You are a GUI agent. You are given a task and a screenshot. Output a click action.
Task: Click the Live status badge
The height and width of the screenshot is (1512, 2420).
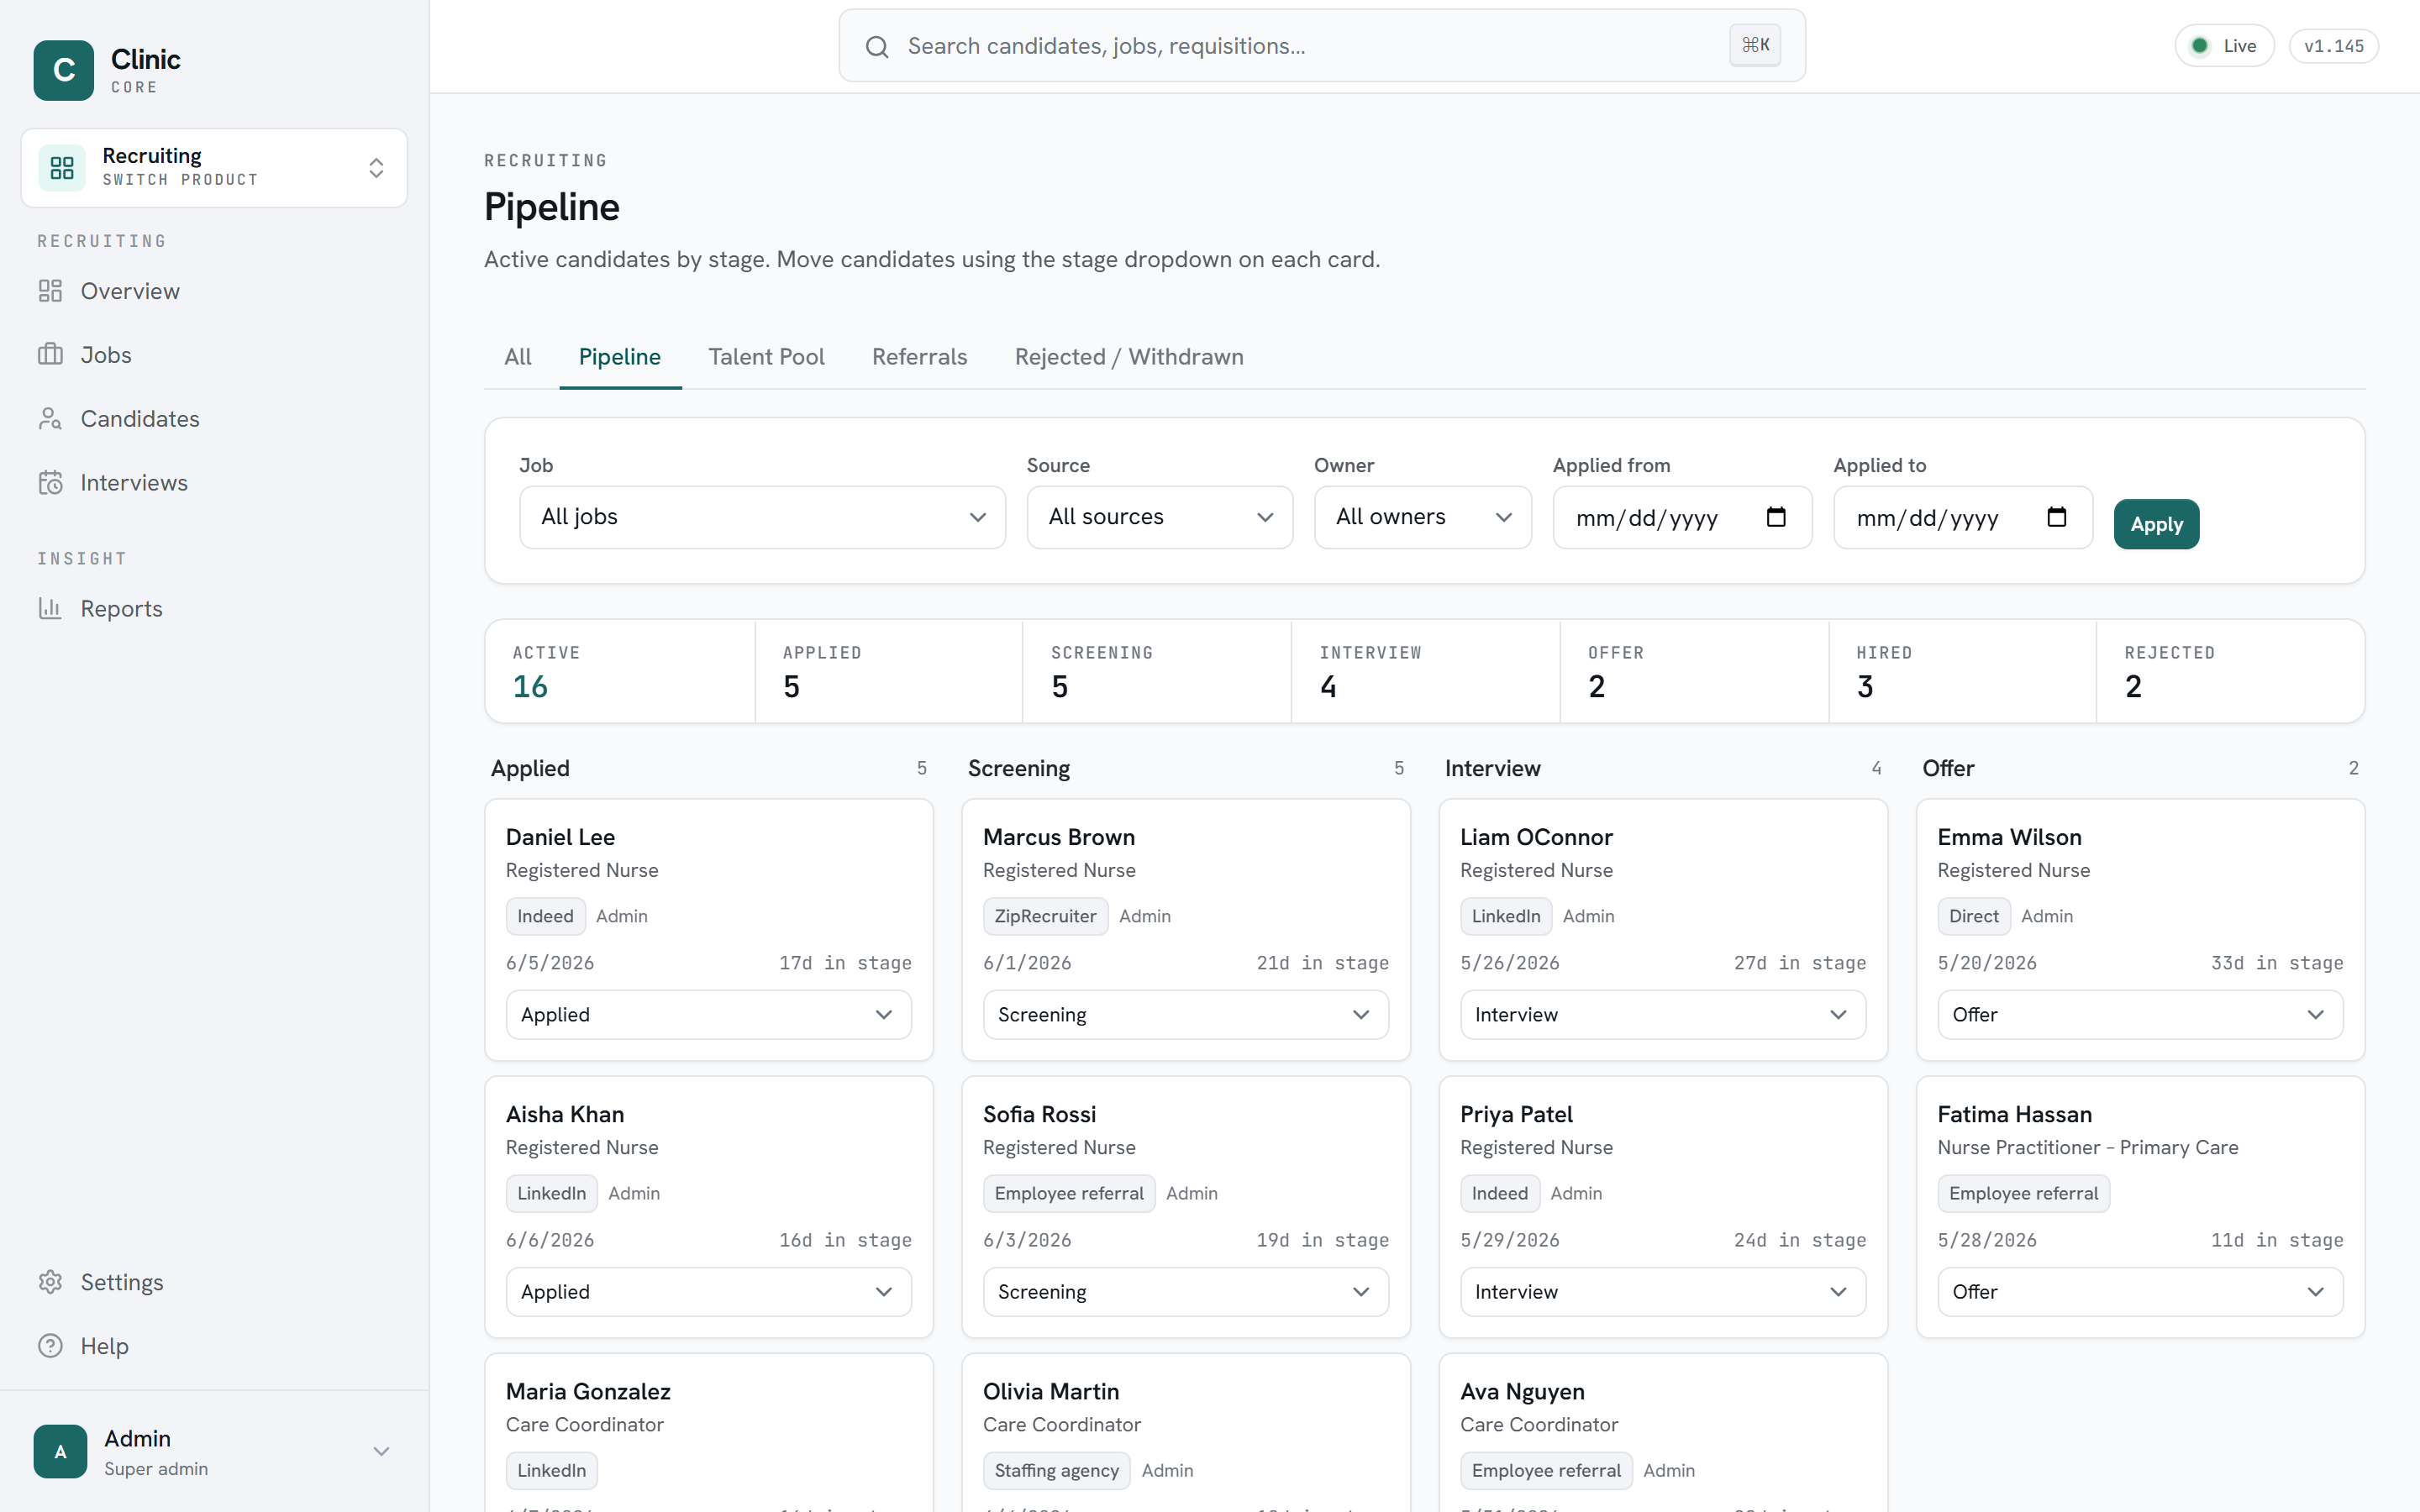[x=2224, y=46]
